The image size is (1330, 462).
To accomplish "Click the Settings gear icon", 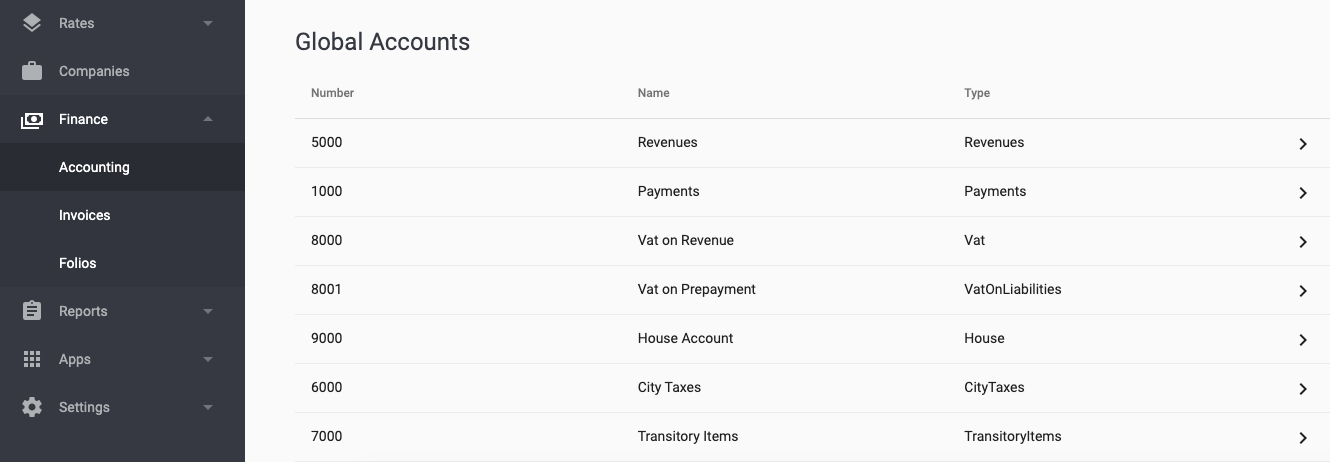I will [32, 407].
